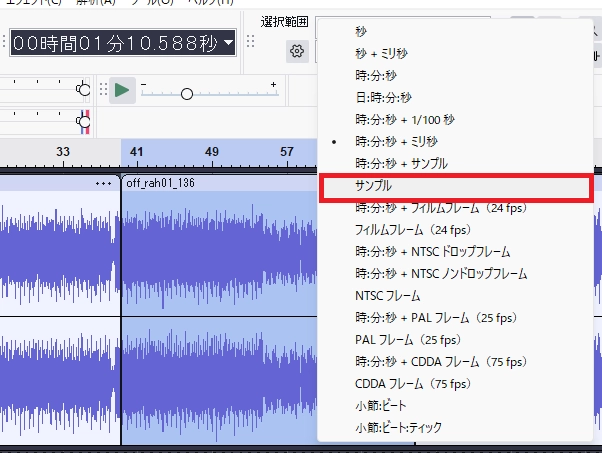Select 小節:ビート:ティック format
This screenshot has height=453, width=602.
tap(398, 427)
